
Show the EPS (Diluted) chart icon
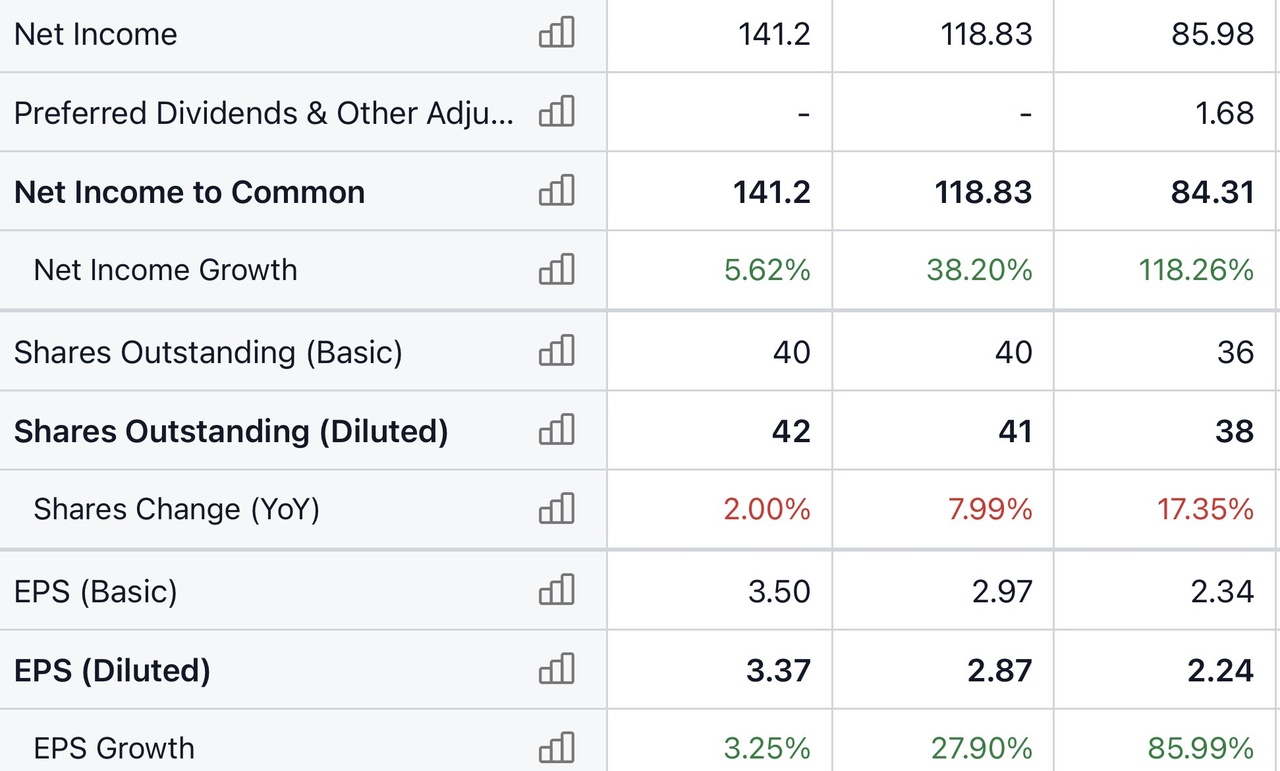[x=557, y=669]
